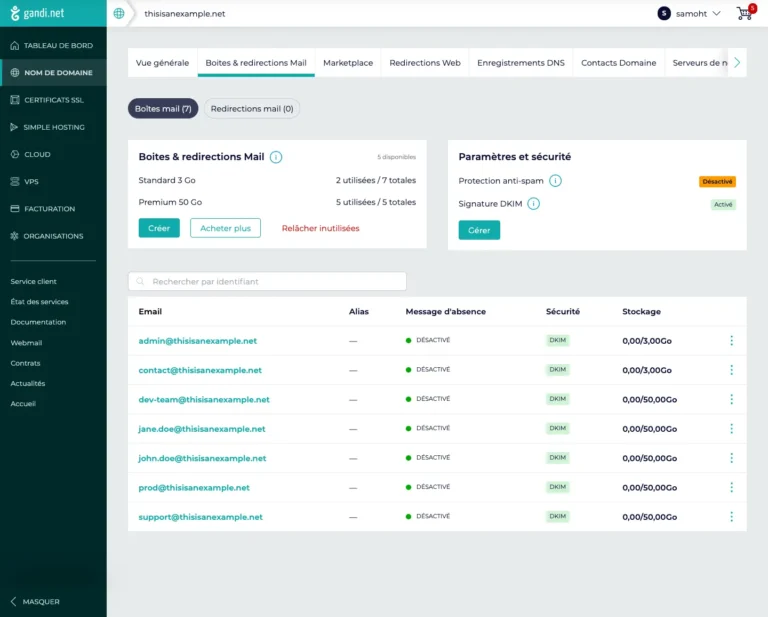
Task: Select the Boîtes mail (7) filter
Action: click(163, 109)
